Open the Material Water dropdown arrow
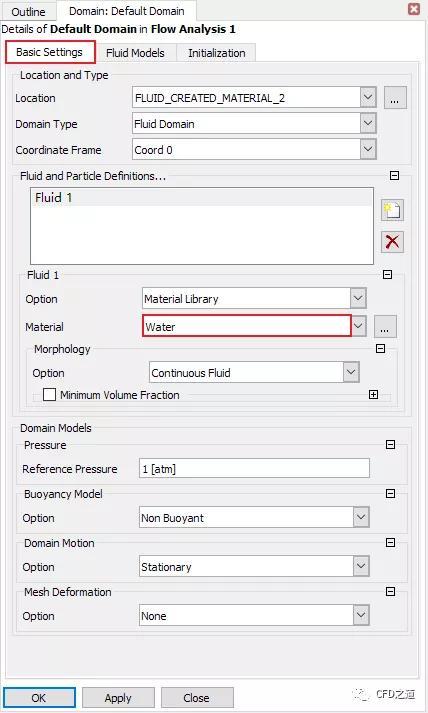The width and height of the screenshot is (428, 713). click(x=358, y=326)
